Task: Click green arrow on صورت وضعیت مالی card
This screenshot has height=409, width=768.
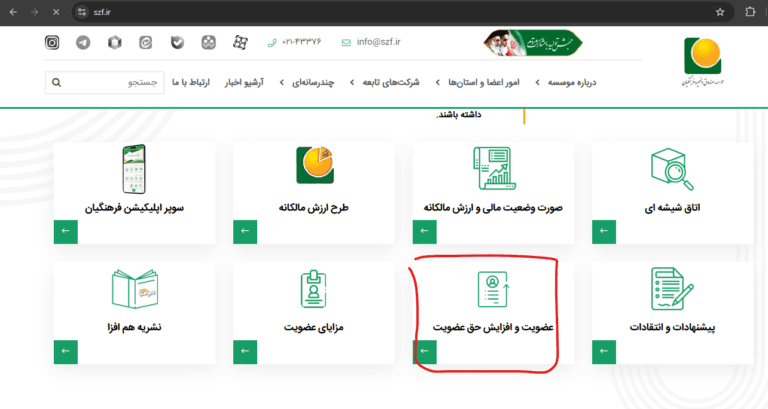Action: coord(425,232)
